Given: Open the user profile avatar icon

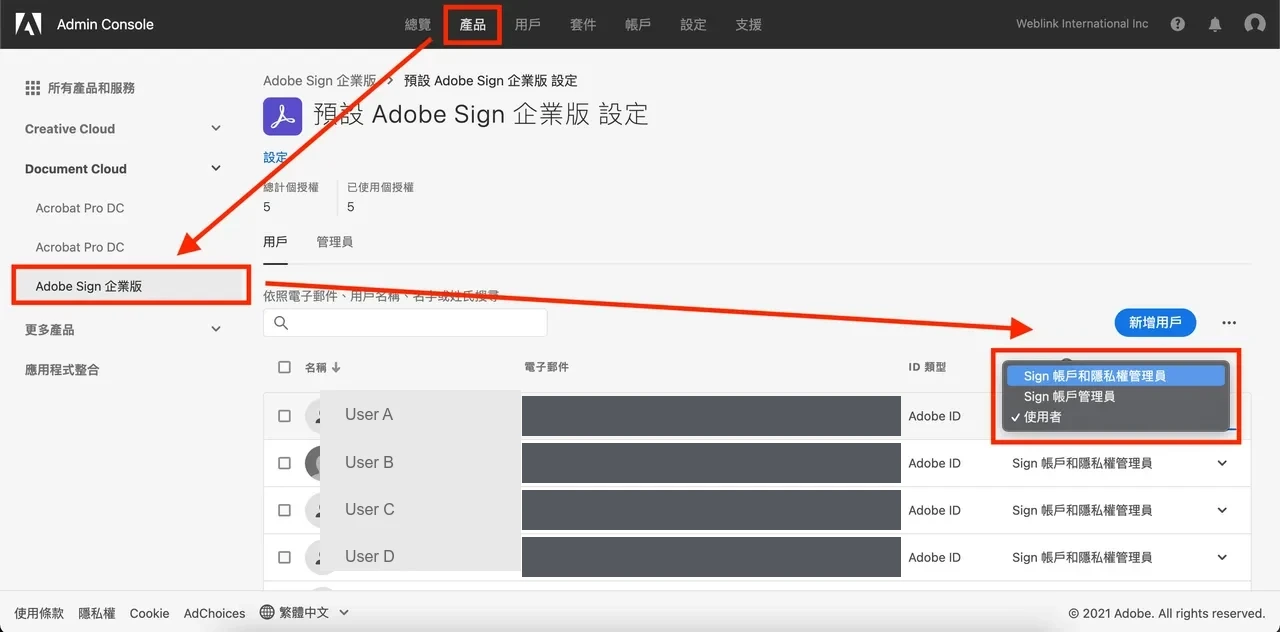Looking at the screenshot, I should (x=1255, y=24).
